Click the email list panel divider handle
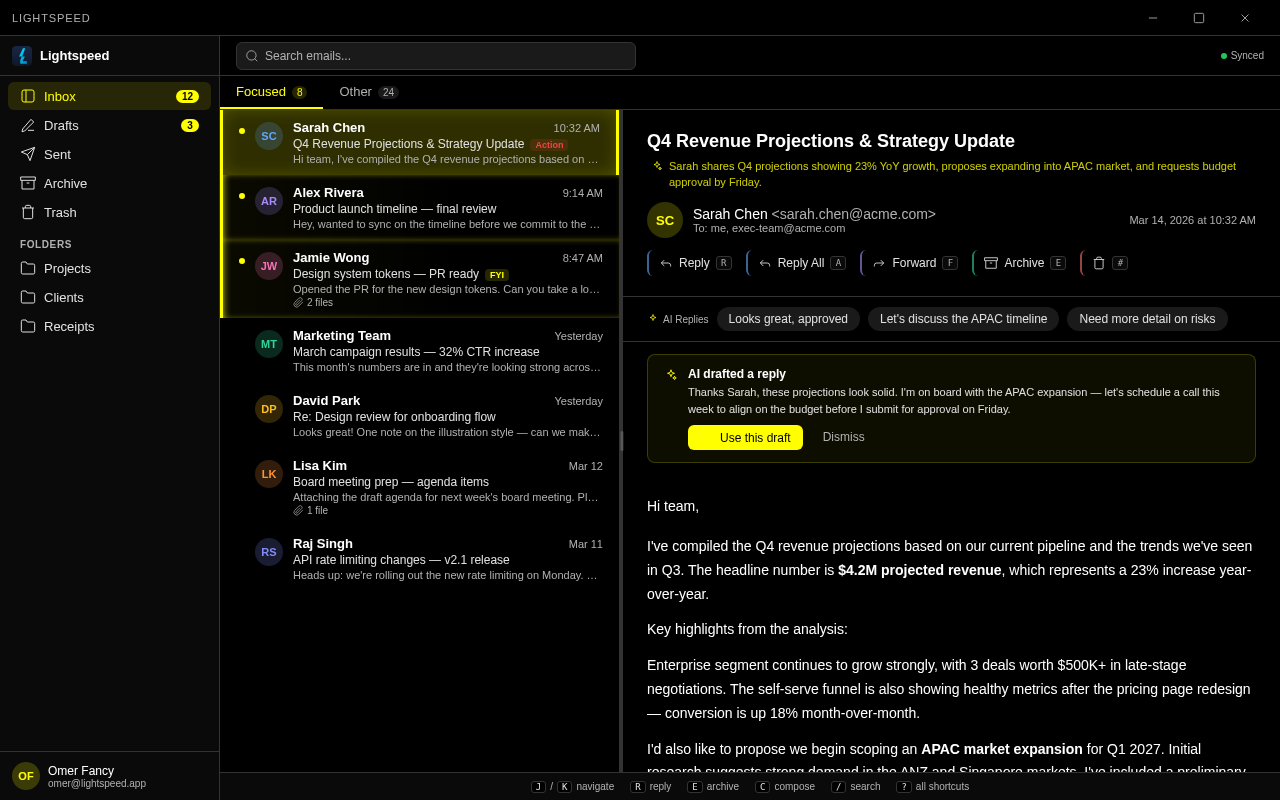The height and width of the screenshot is (800, 1280). (621, 441)
